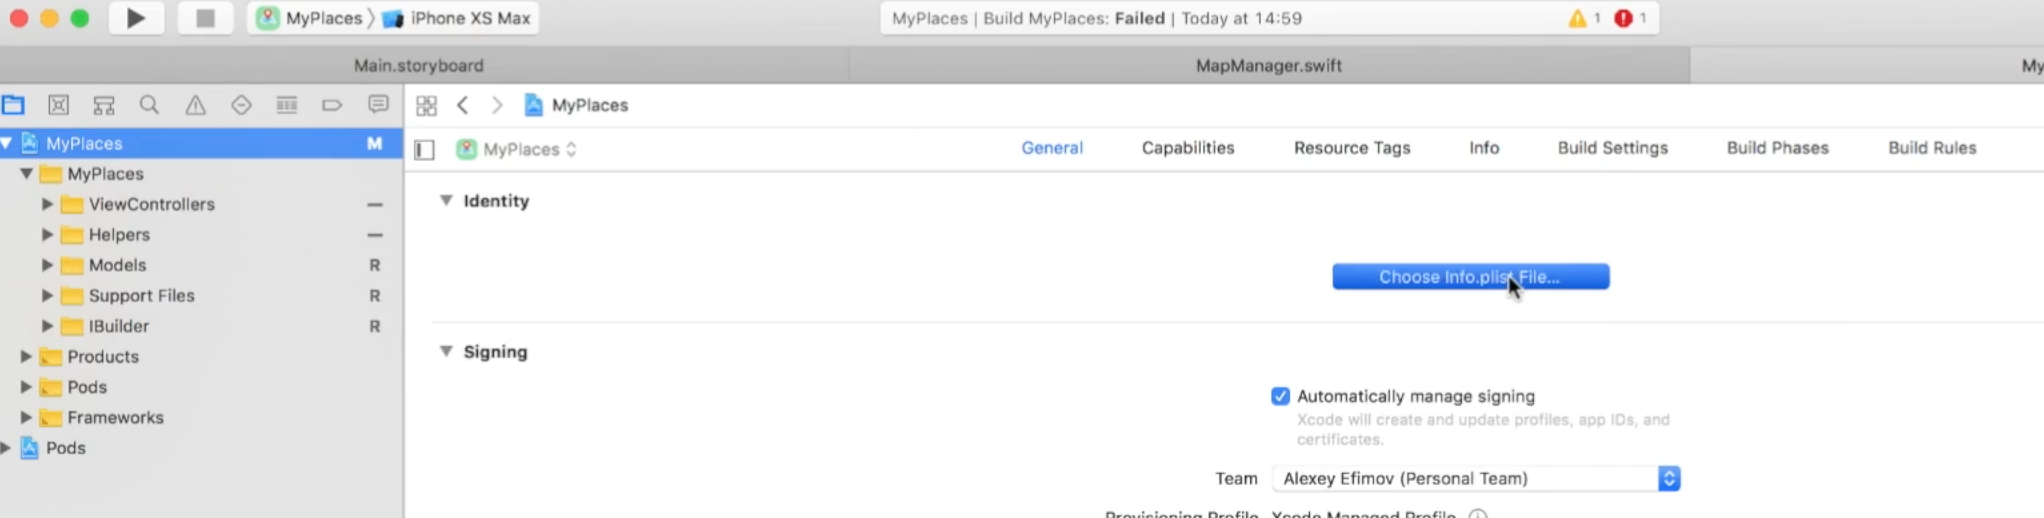Select the IBuilder folder row
The height and width of the screenshot is (518, 2044).
point(201,326)
